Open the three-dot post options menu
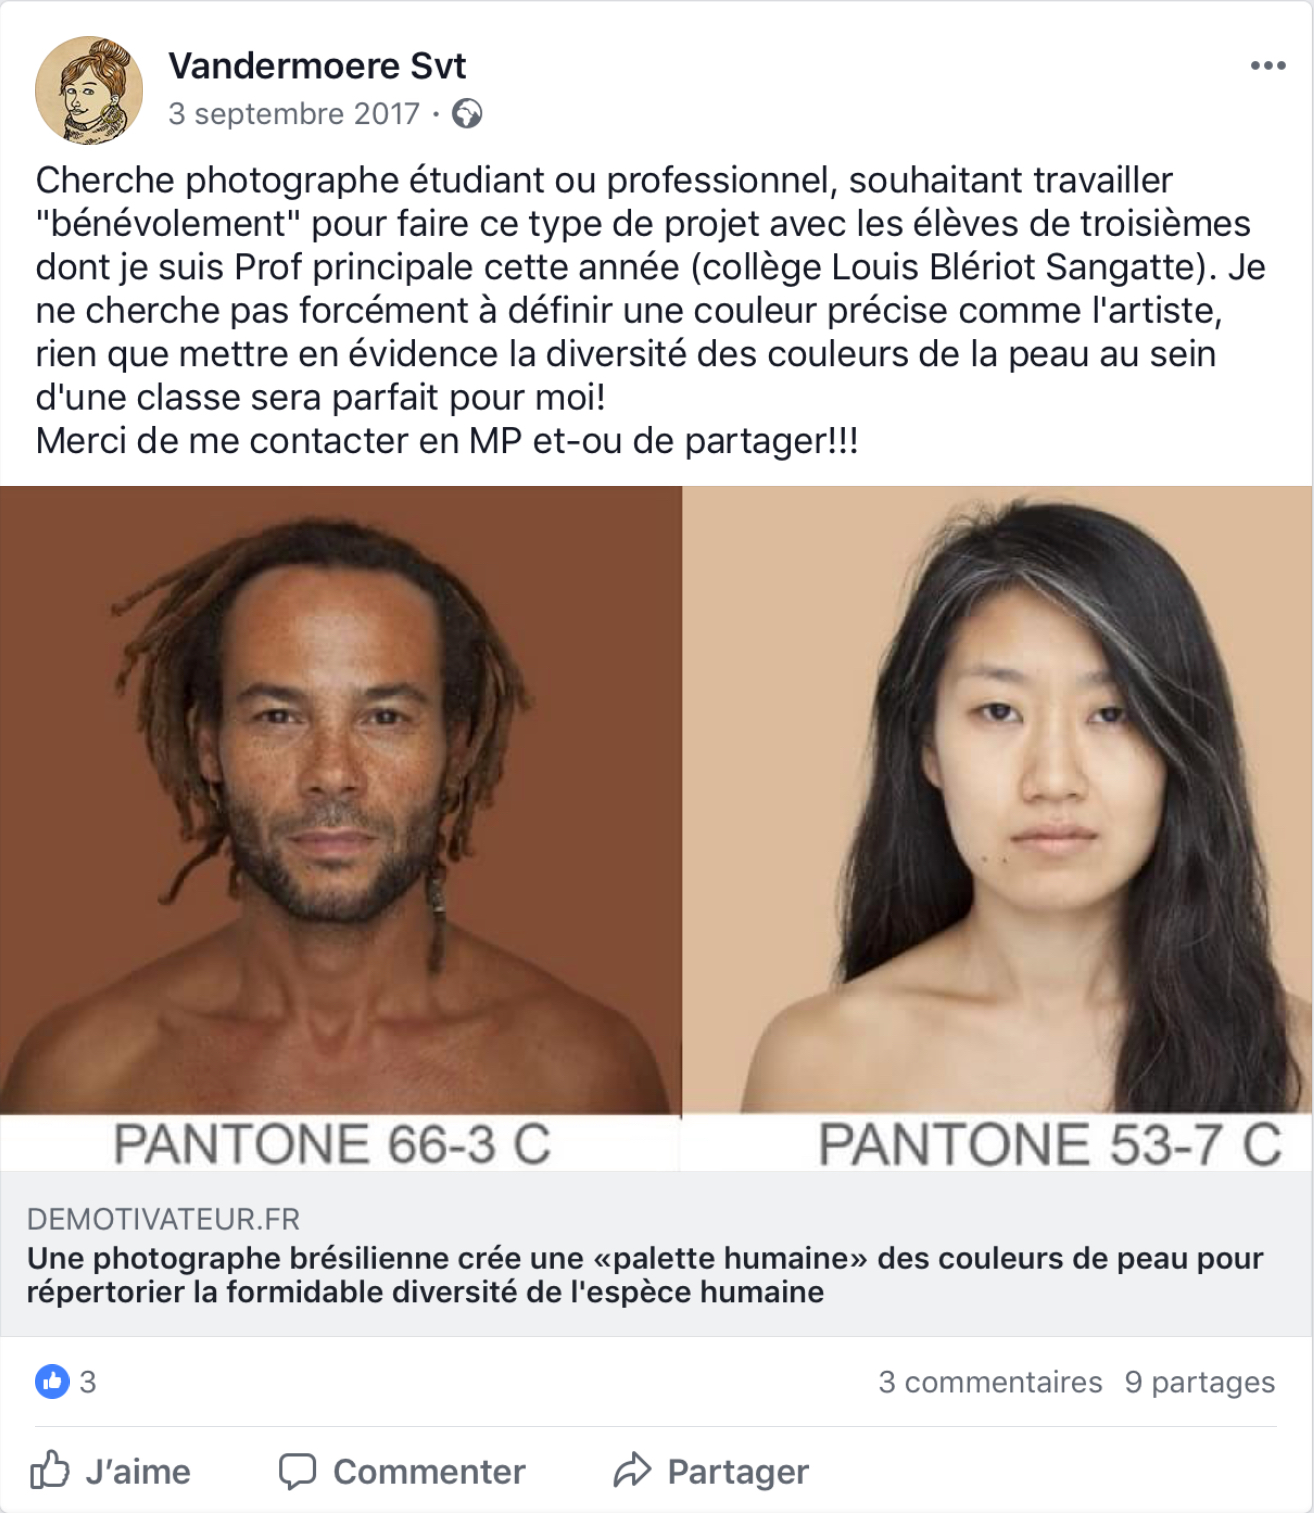1314x1513 pixels. [x=1267, y=66]
